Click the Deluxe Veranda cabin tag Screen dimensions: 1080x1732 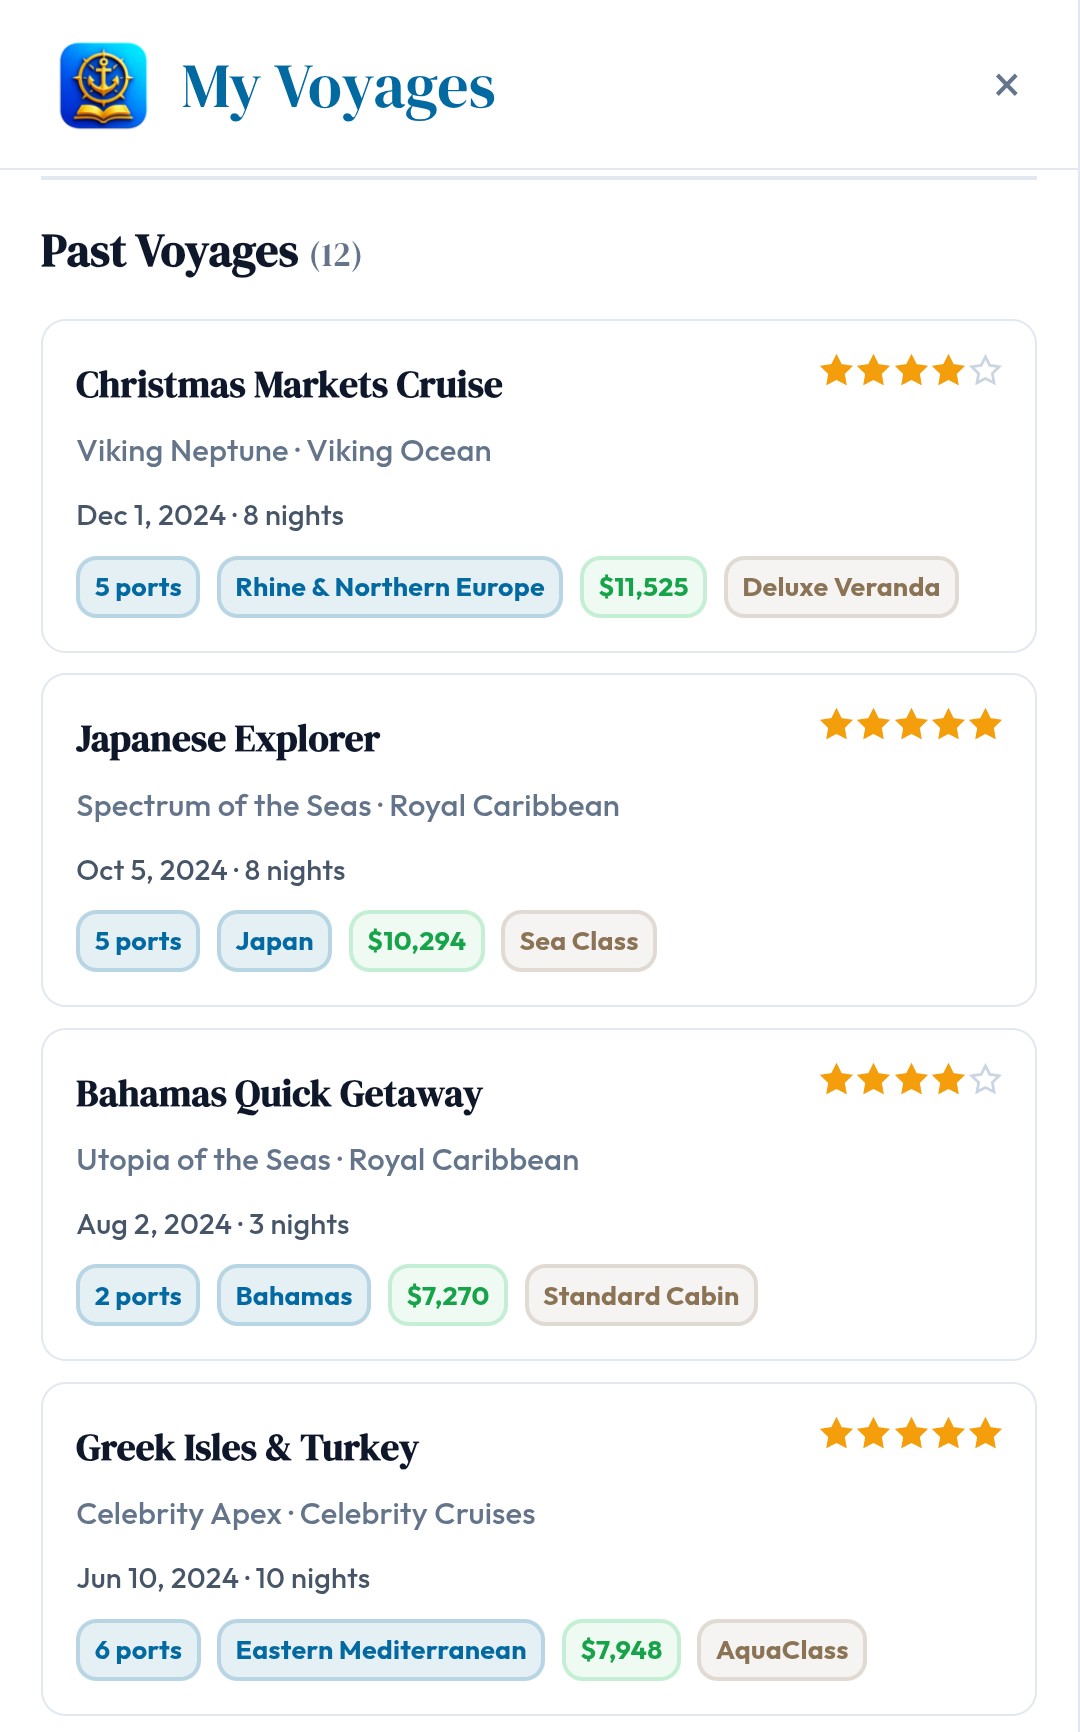click(841, 587)
